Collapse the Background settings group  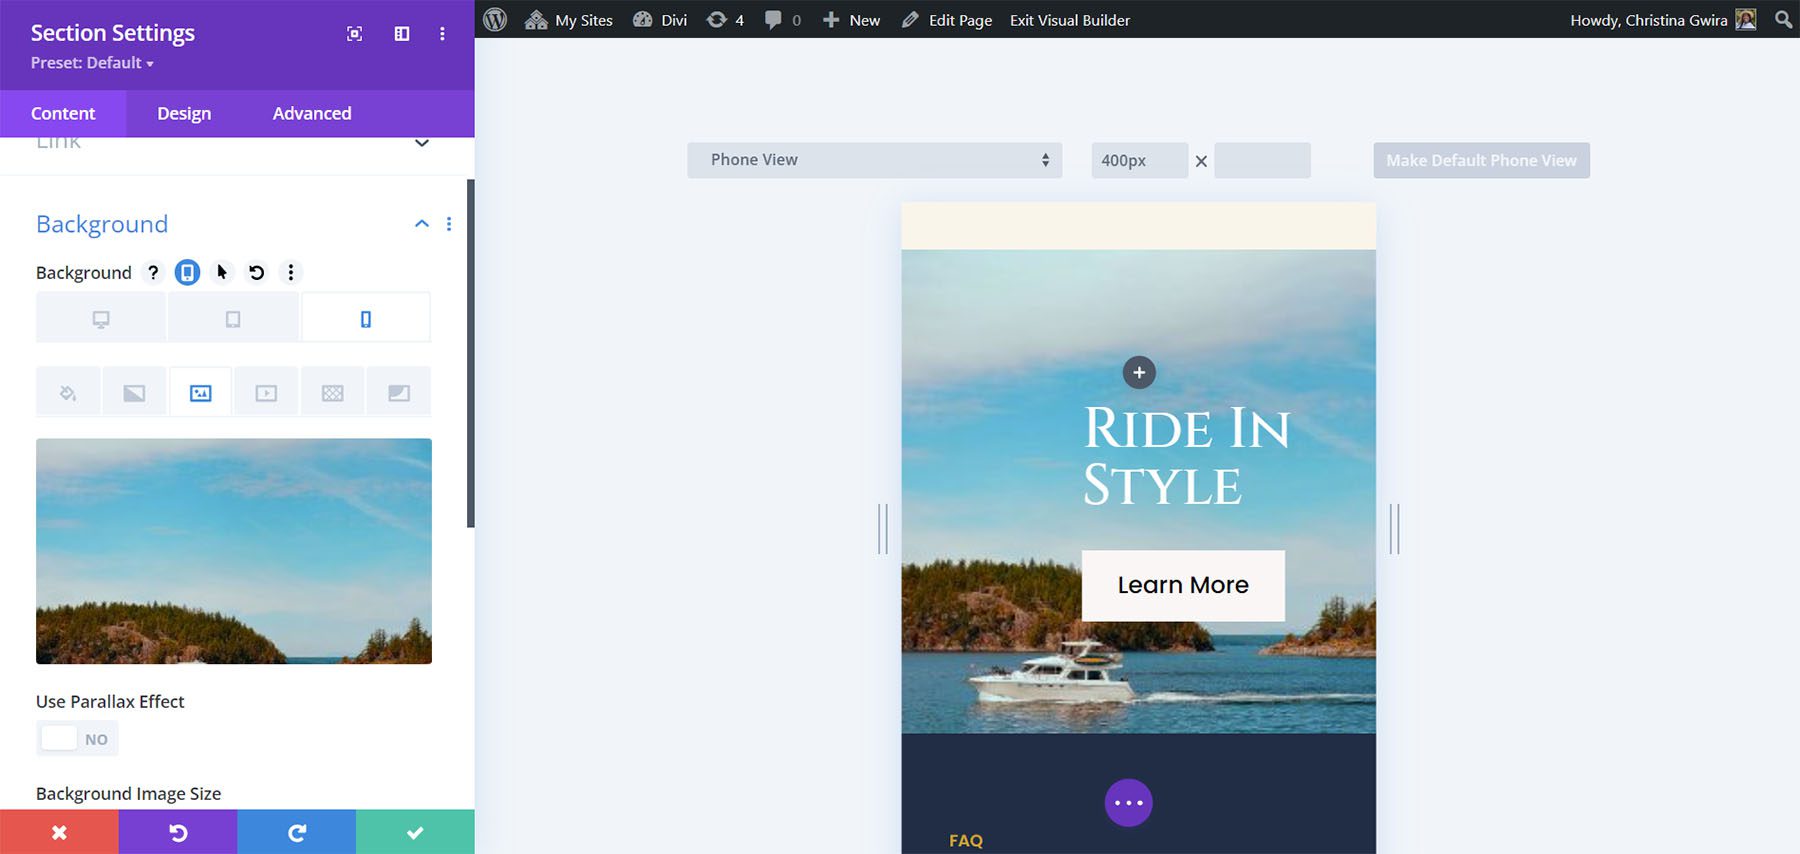(x=421, y=224)
